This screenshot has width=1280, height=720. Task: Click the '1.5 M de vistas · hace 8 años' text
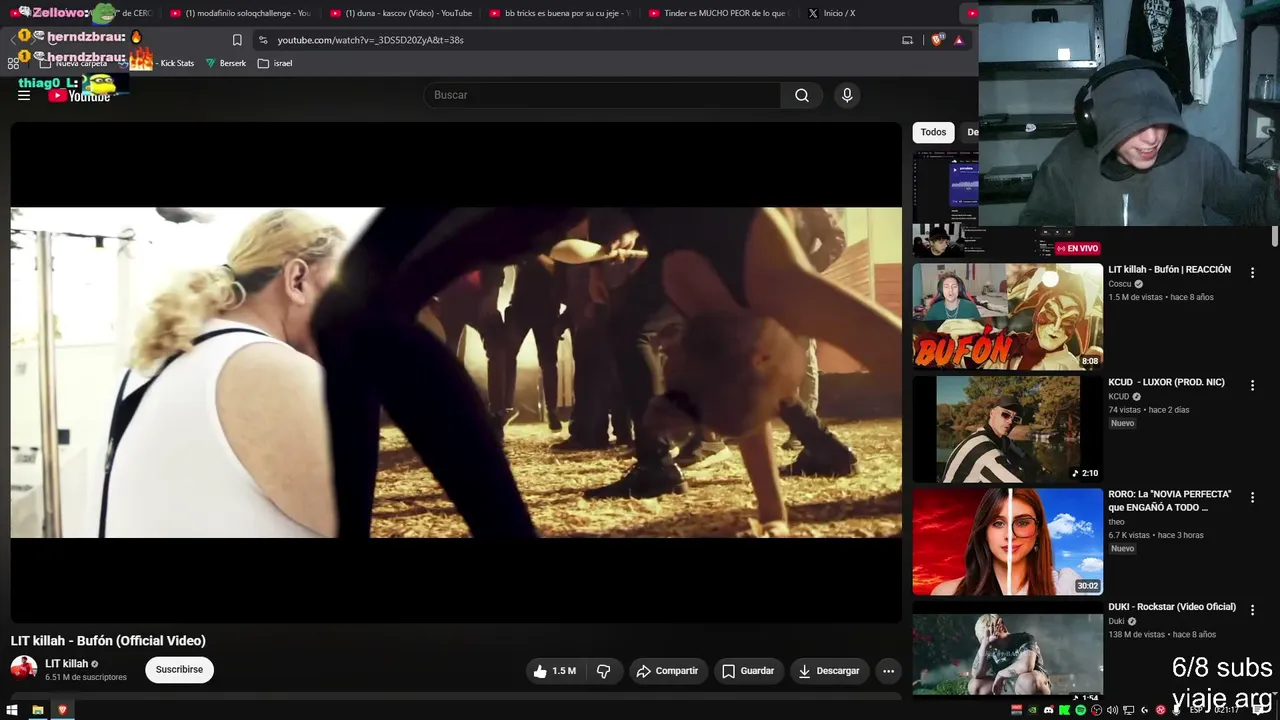coord(1160,297)
